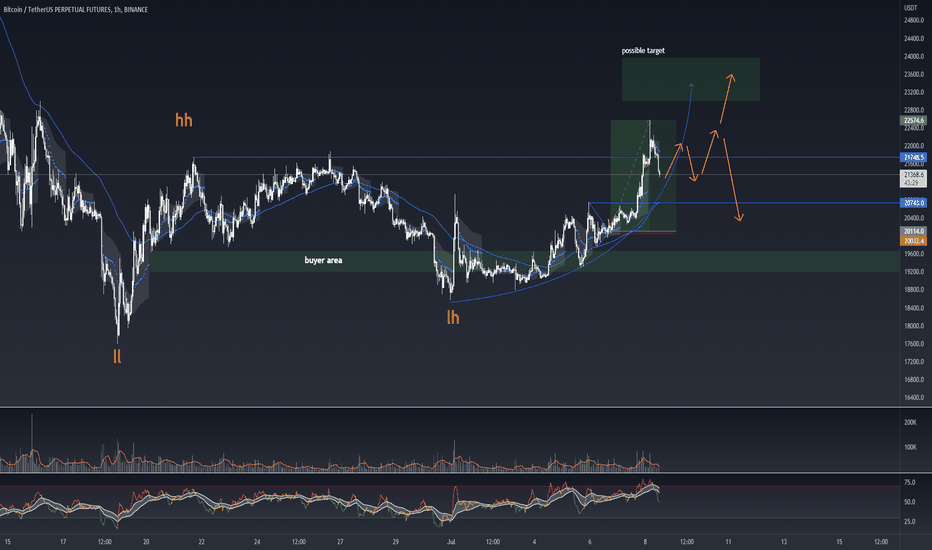Click the orange "hh" annotation
This screenshot has width=932, height=550.
click(184, 120)
